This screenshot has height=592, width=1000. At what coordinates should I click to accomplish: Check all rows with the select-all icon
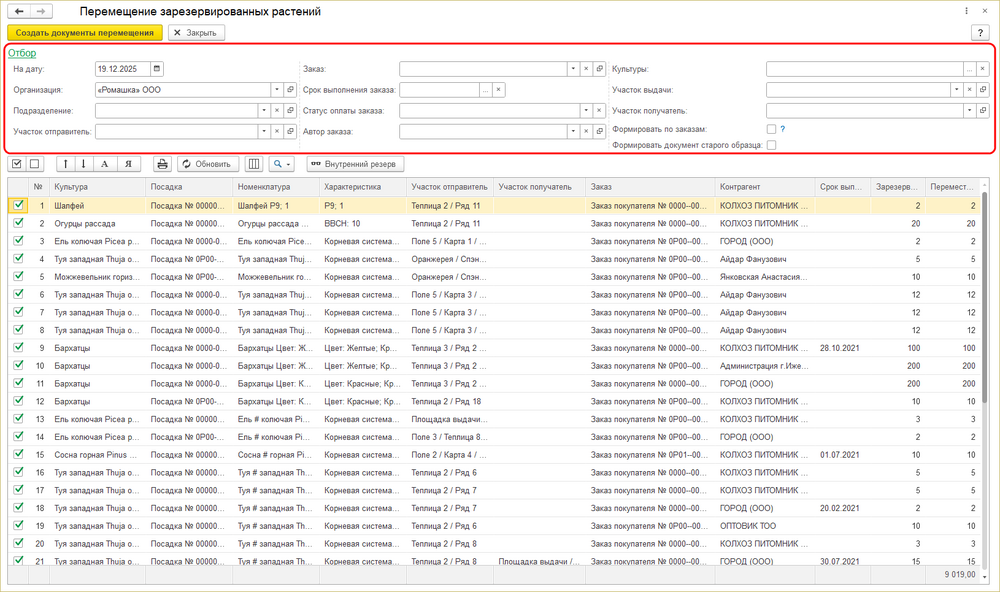17,164
